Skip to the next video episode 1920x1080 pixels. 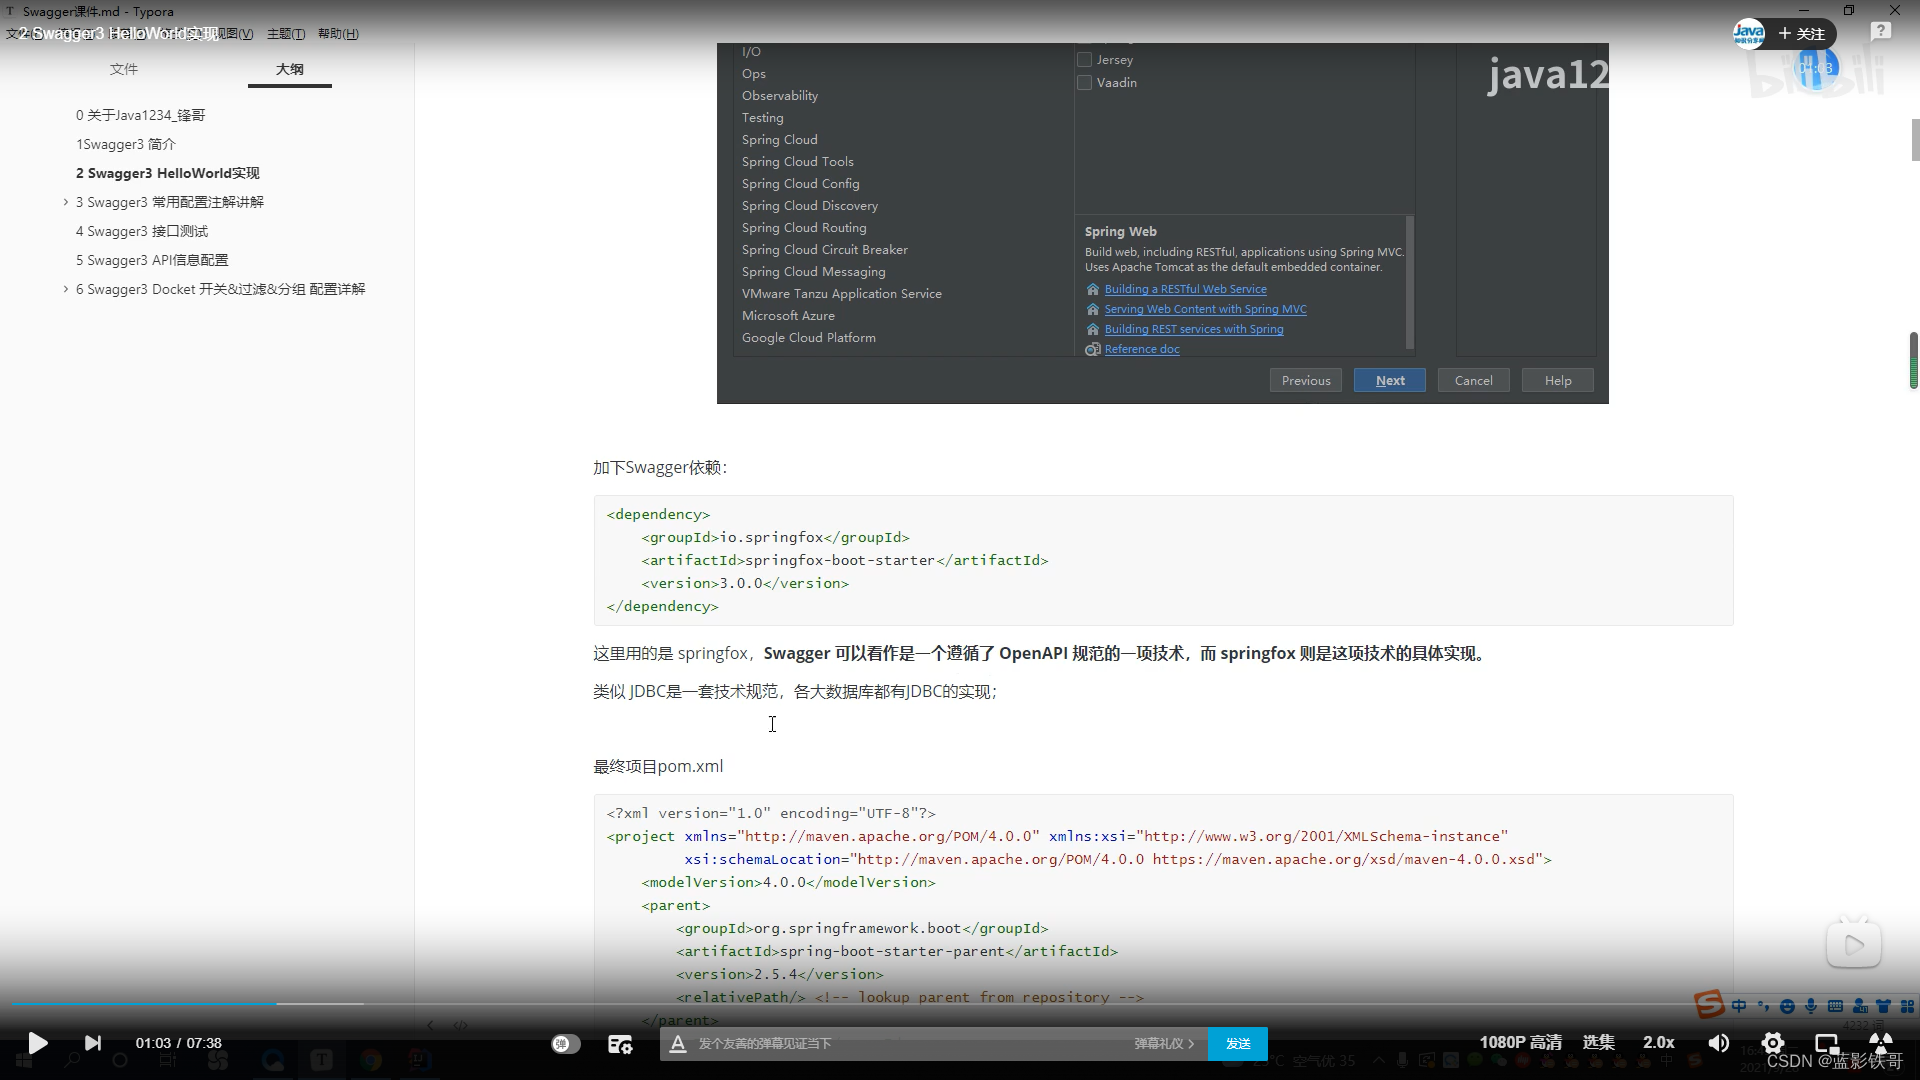point(93,1043)
